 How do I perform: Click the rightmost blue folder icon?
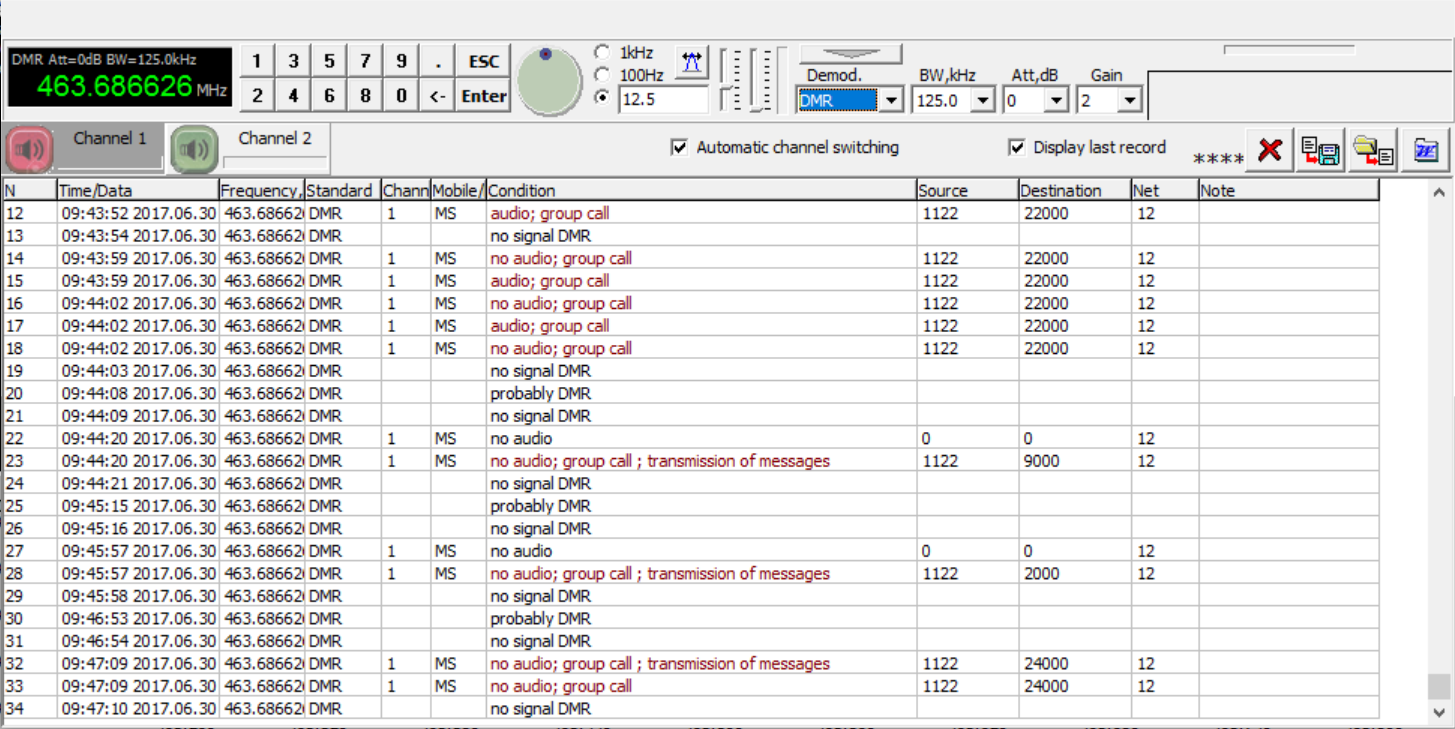click(1425, 150)
